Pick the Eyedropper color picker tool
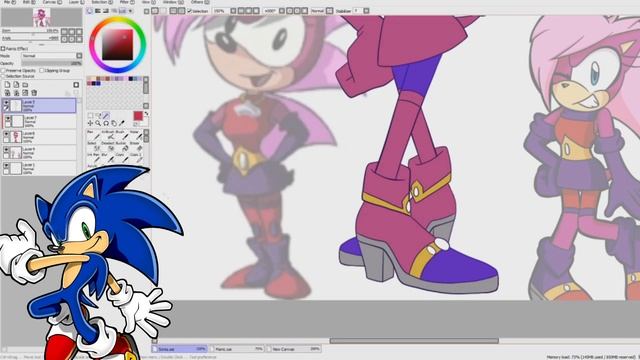The image size is (640, 360). coord(122,123)
